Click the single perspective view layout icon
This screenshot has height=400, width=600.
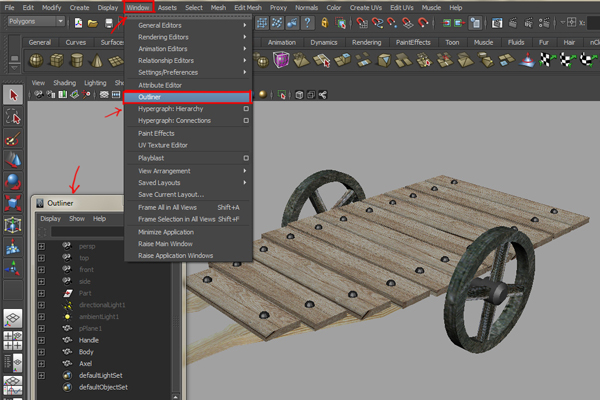click(13, 318)
